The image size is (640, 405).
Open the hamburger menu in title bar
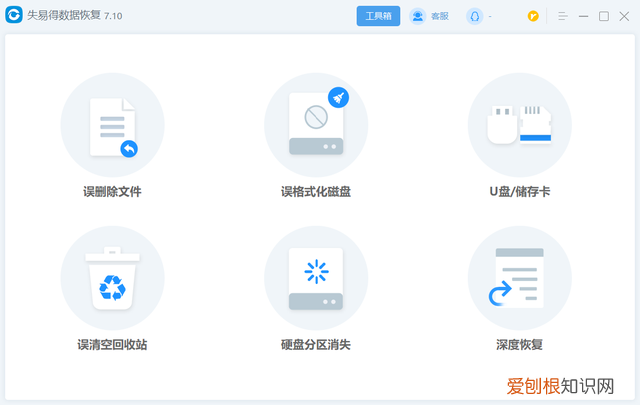(562, 16)
